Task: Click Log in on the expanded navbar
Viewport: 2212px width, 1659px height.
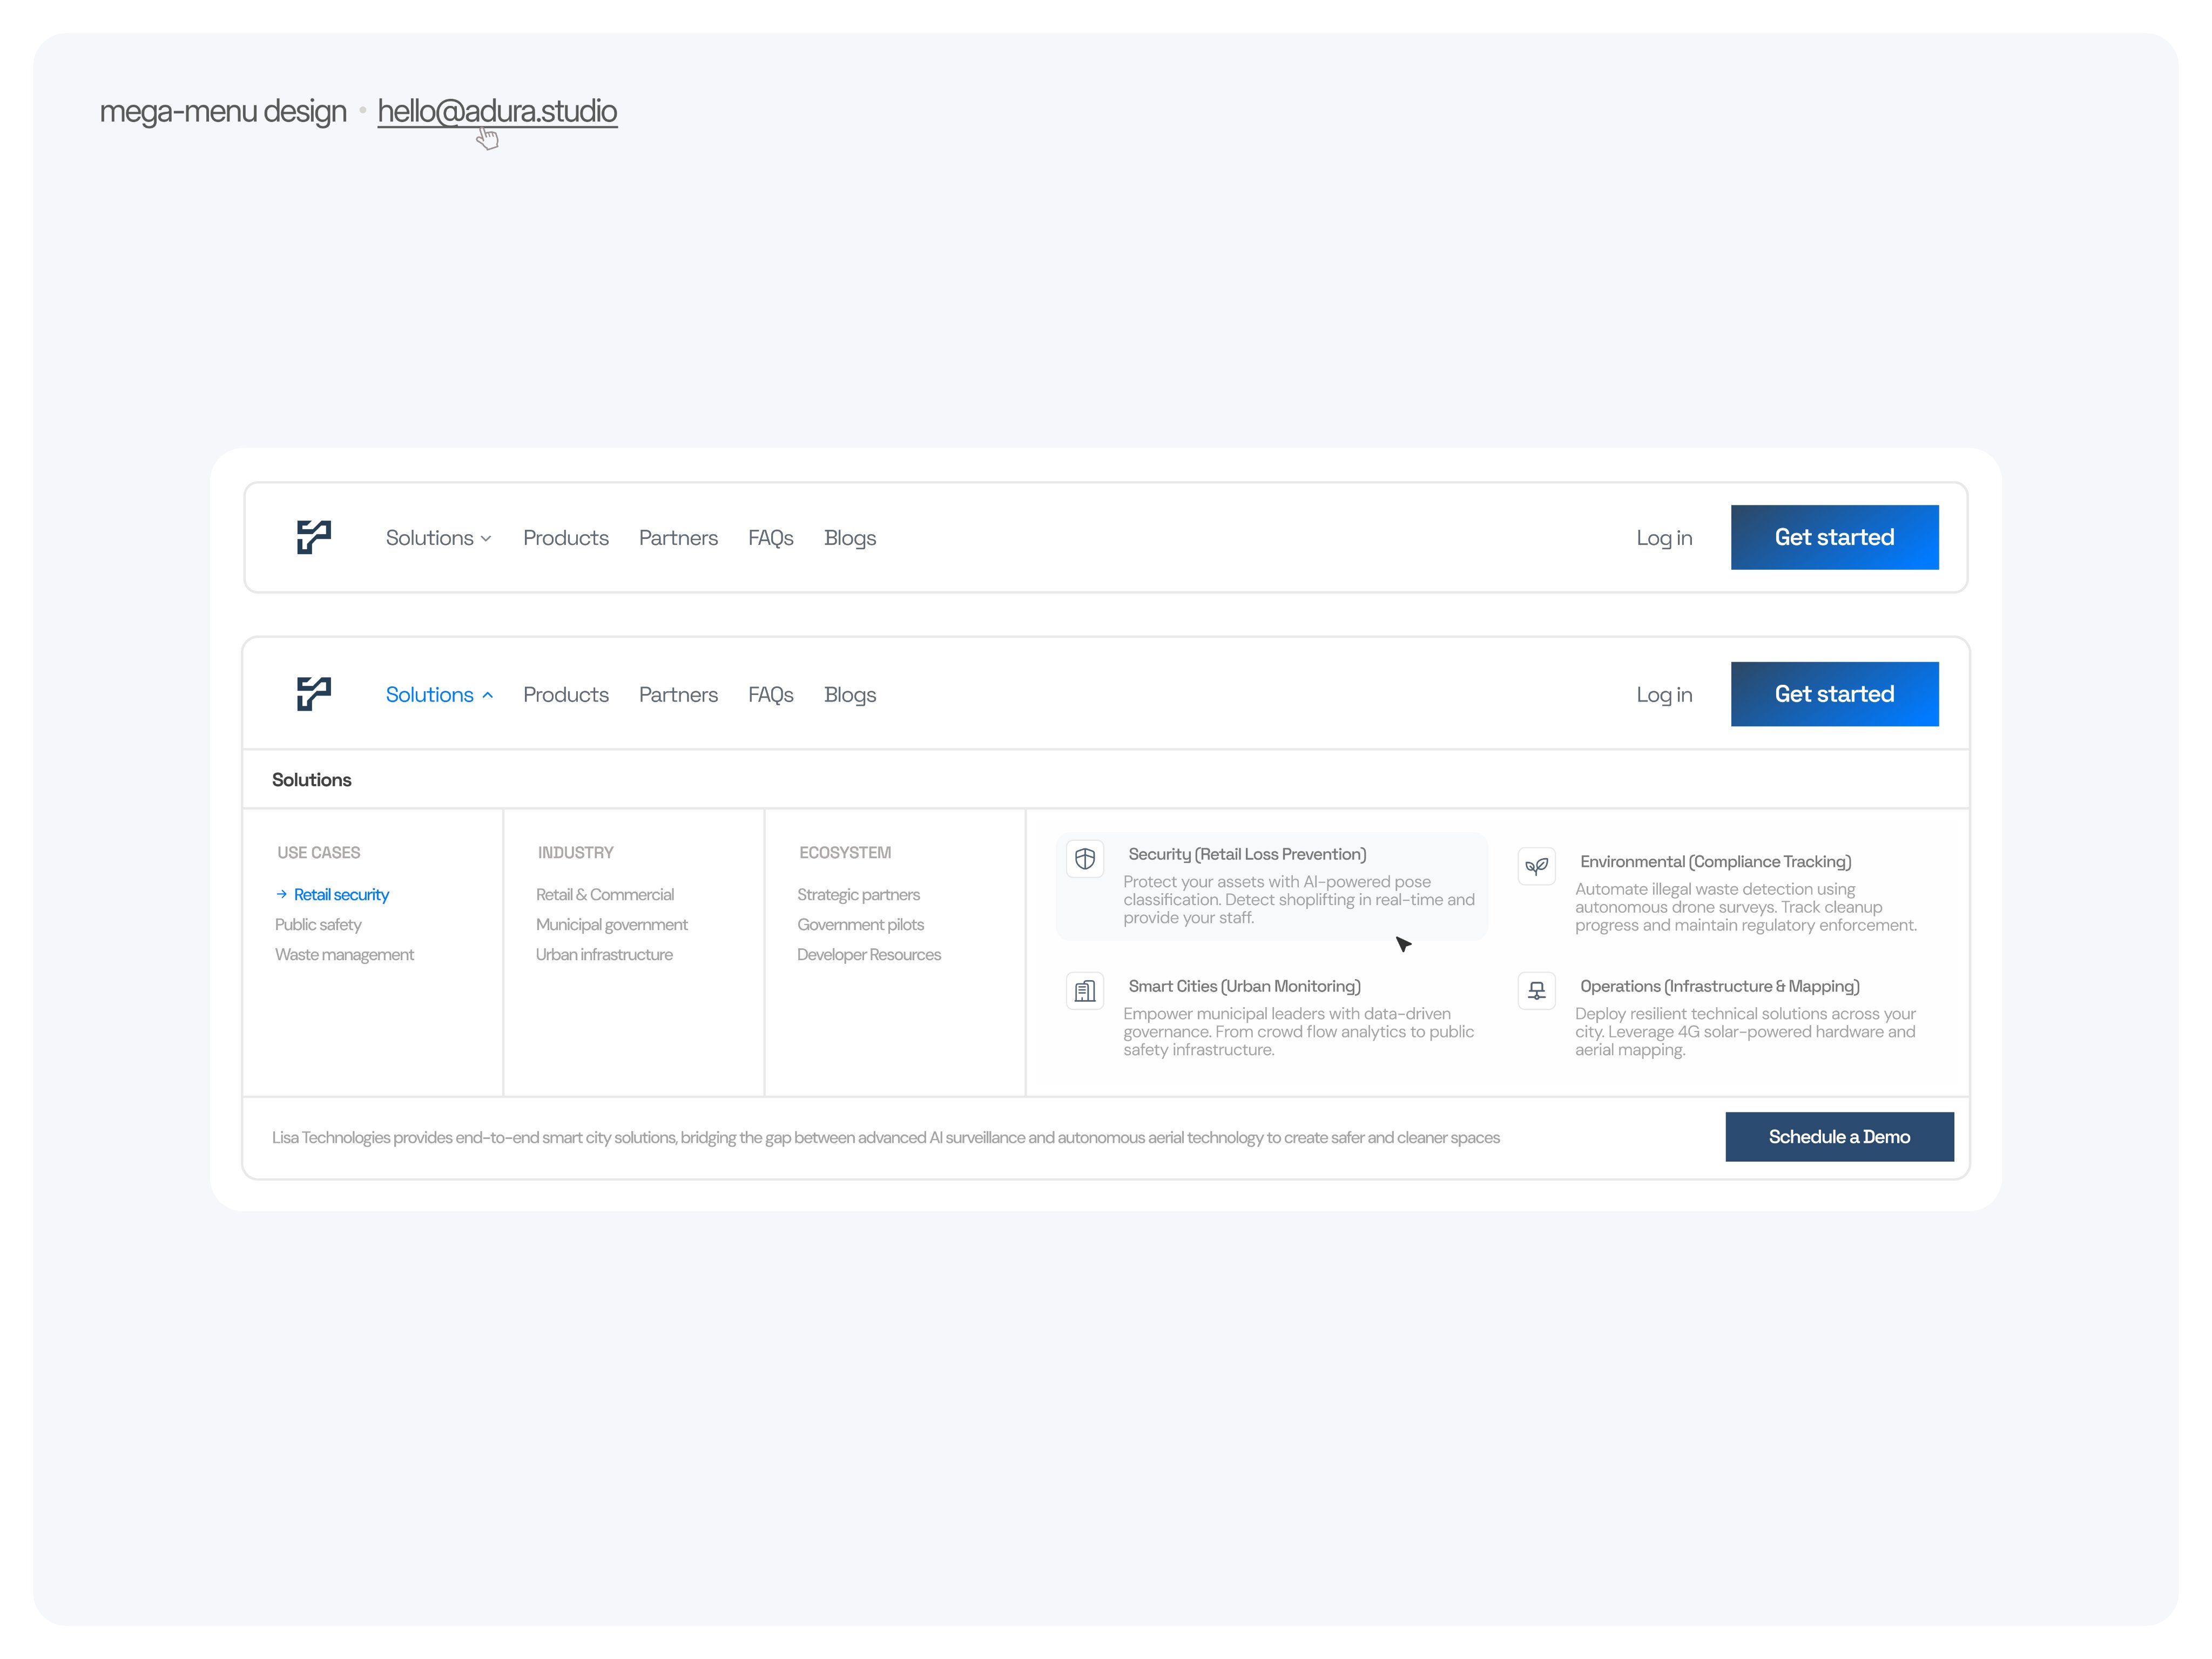Action: click(x=1664, y=695)
